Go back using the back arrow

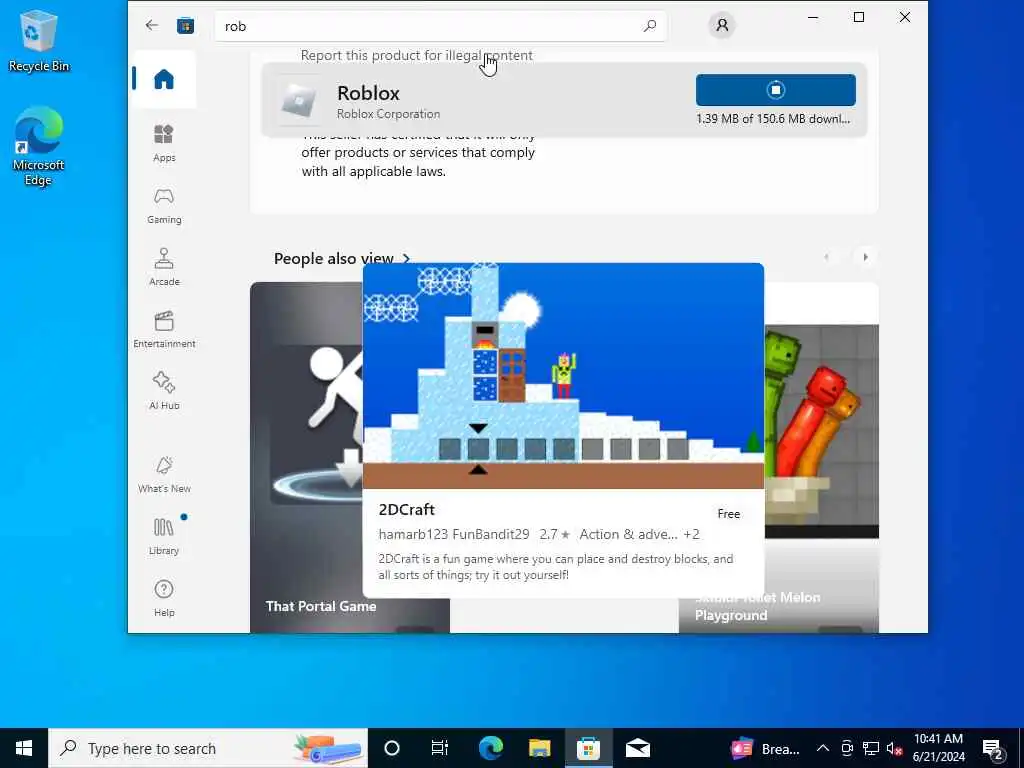click(152, 25)
